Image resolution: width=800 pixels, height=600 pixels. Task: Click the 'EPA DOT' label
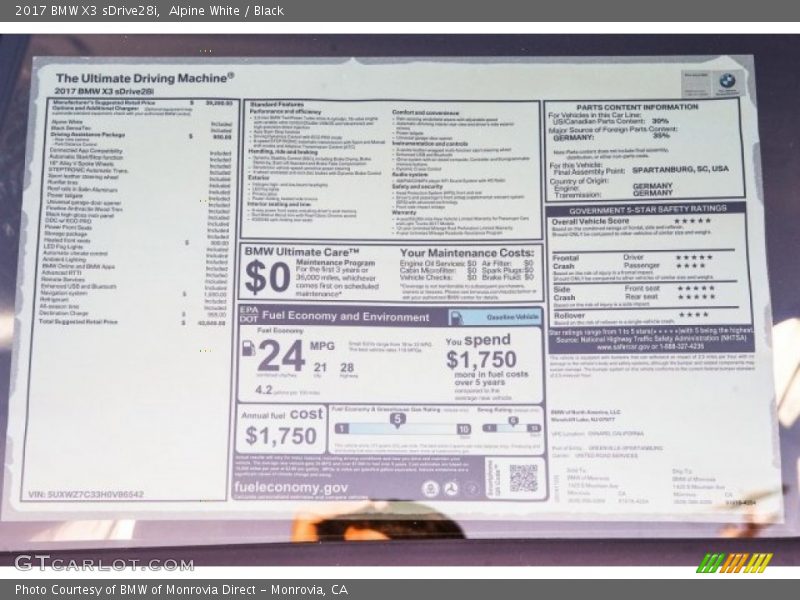coord(249,314)
